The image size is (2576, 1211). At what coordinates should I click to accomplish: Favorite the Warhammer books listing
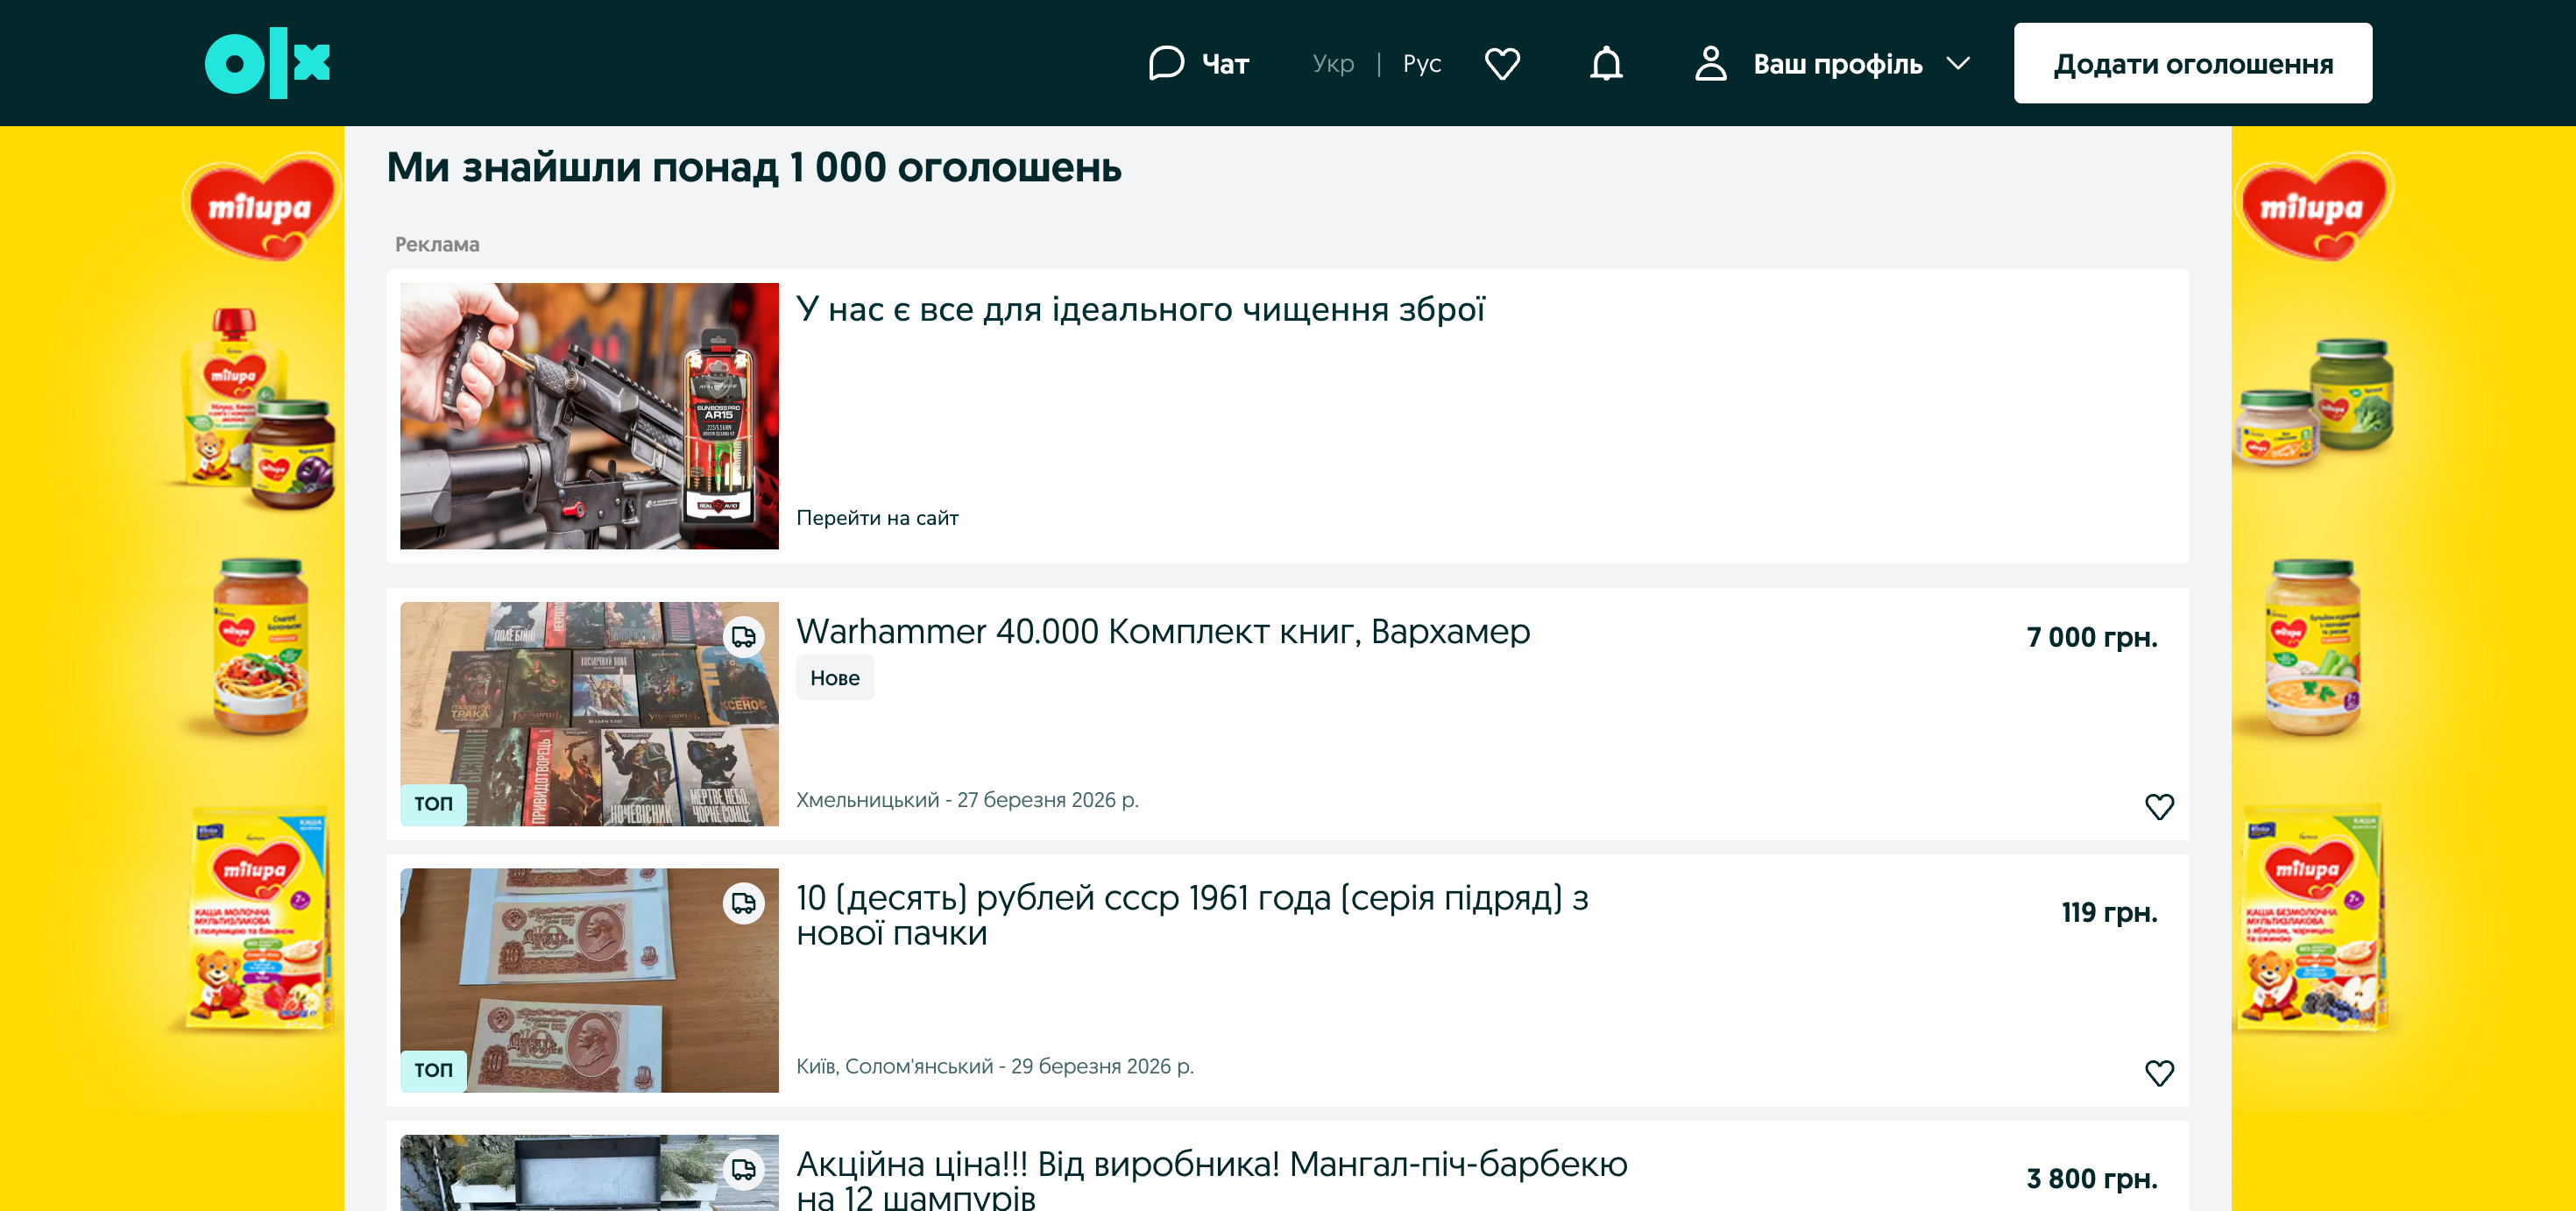pyautogui.click(x=2159, y=806)
